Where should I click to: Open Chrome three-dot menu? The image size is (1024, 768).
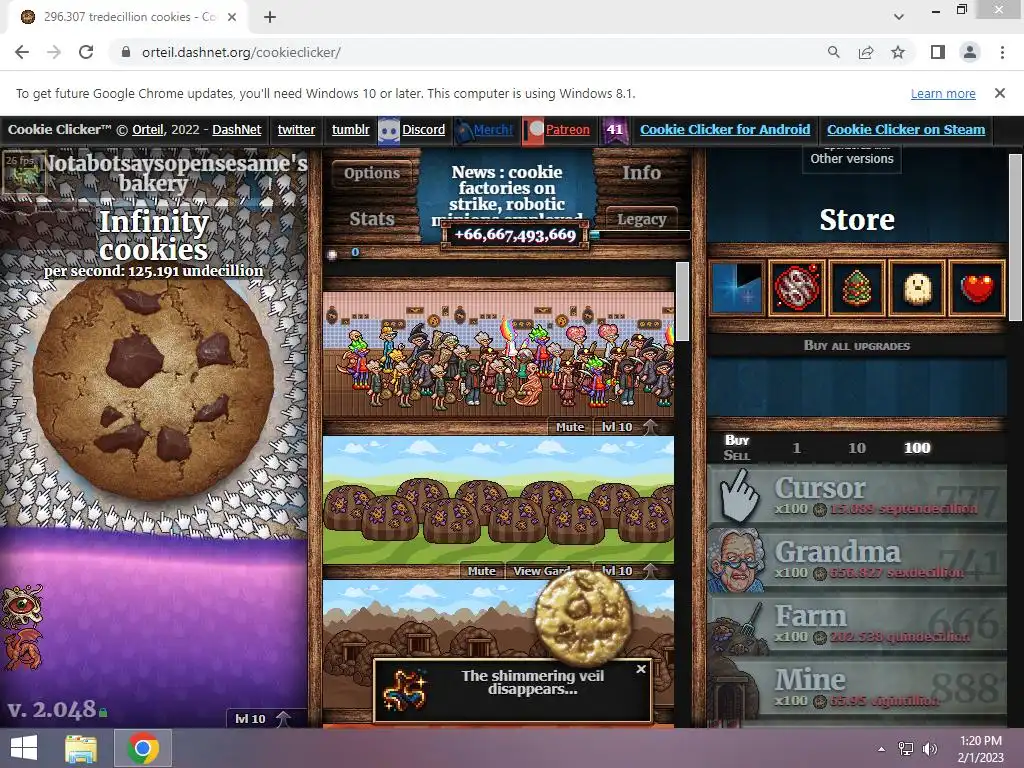[x=1002, y=52]
